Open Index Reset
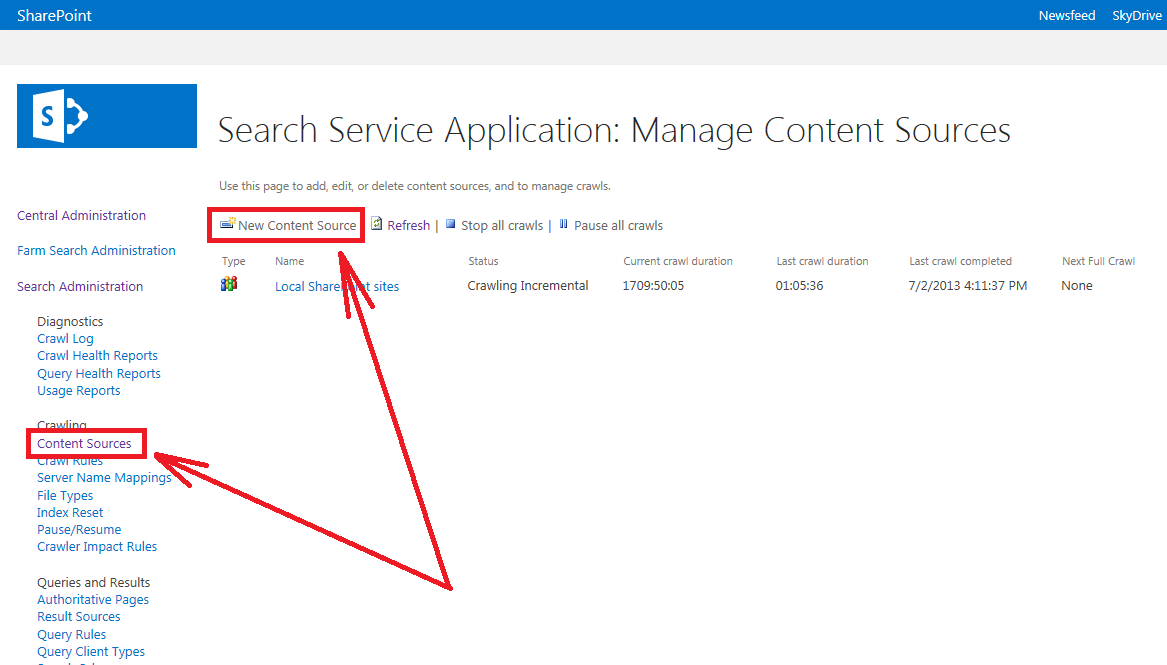Image resolution: width=1167 pixels, height=665 pixels. click(70, 513)
